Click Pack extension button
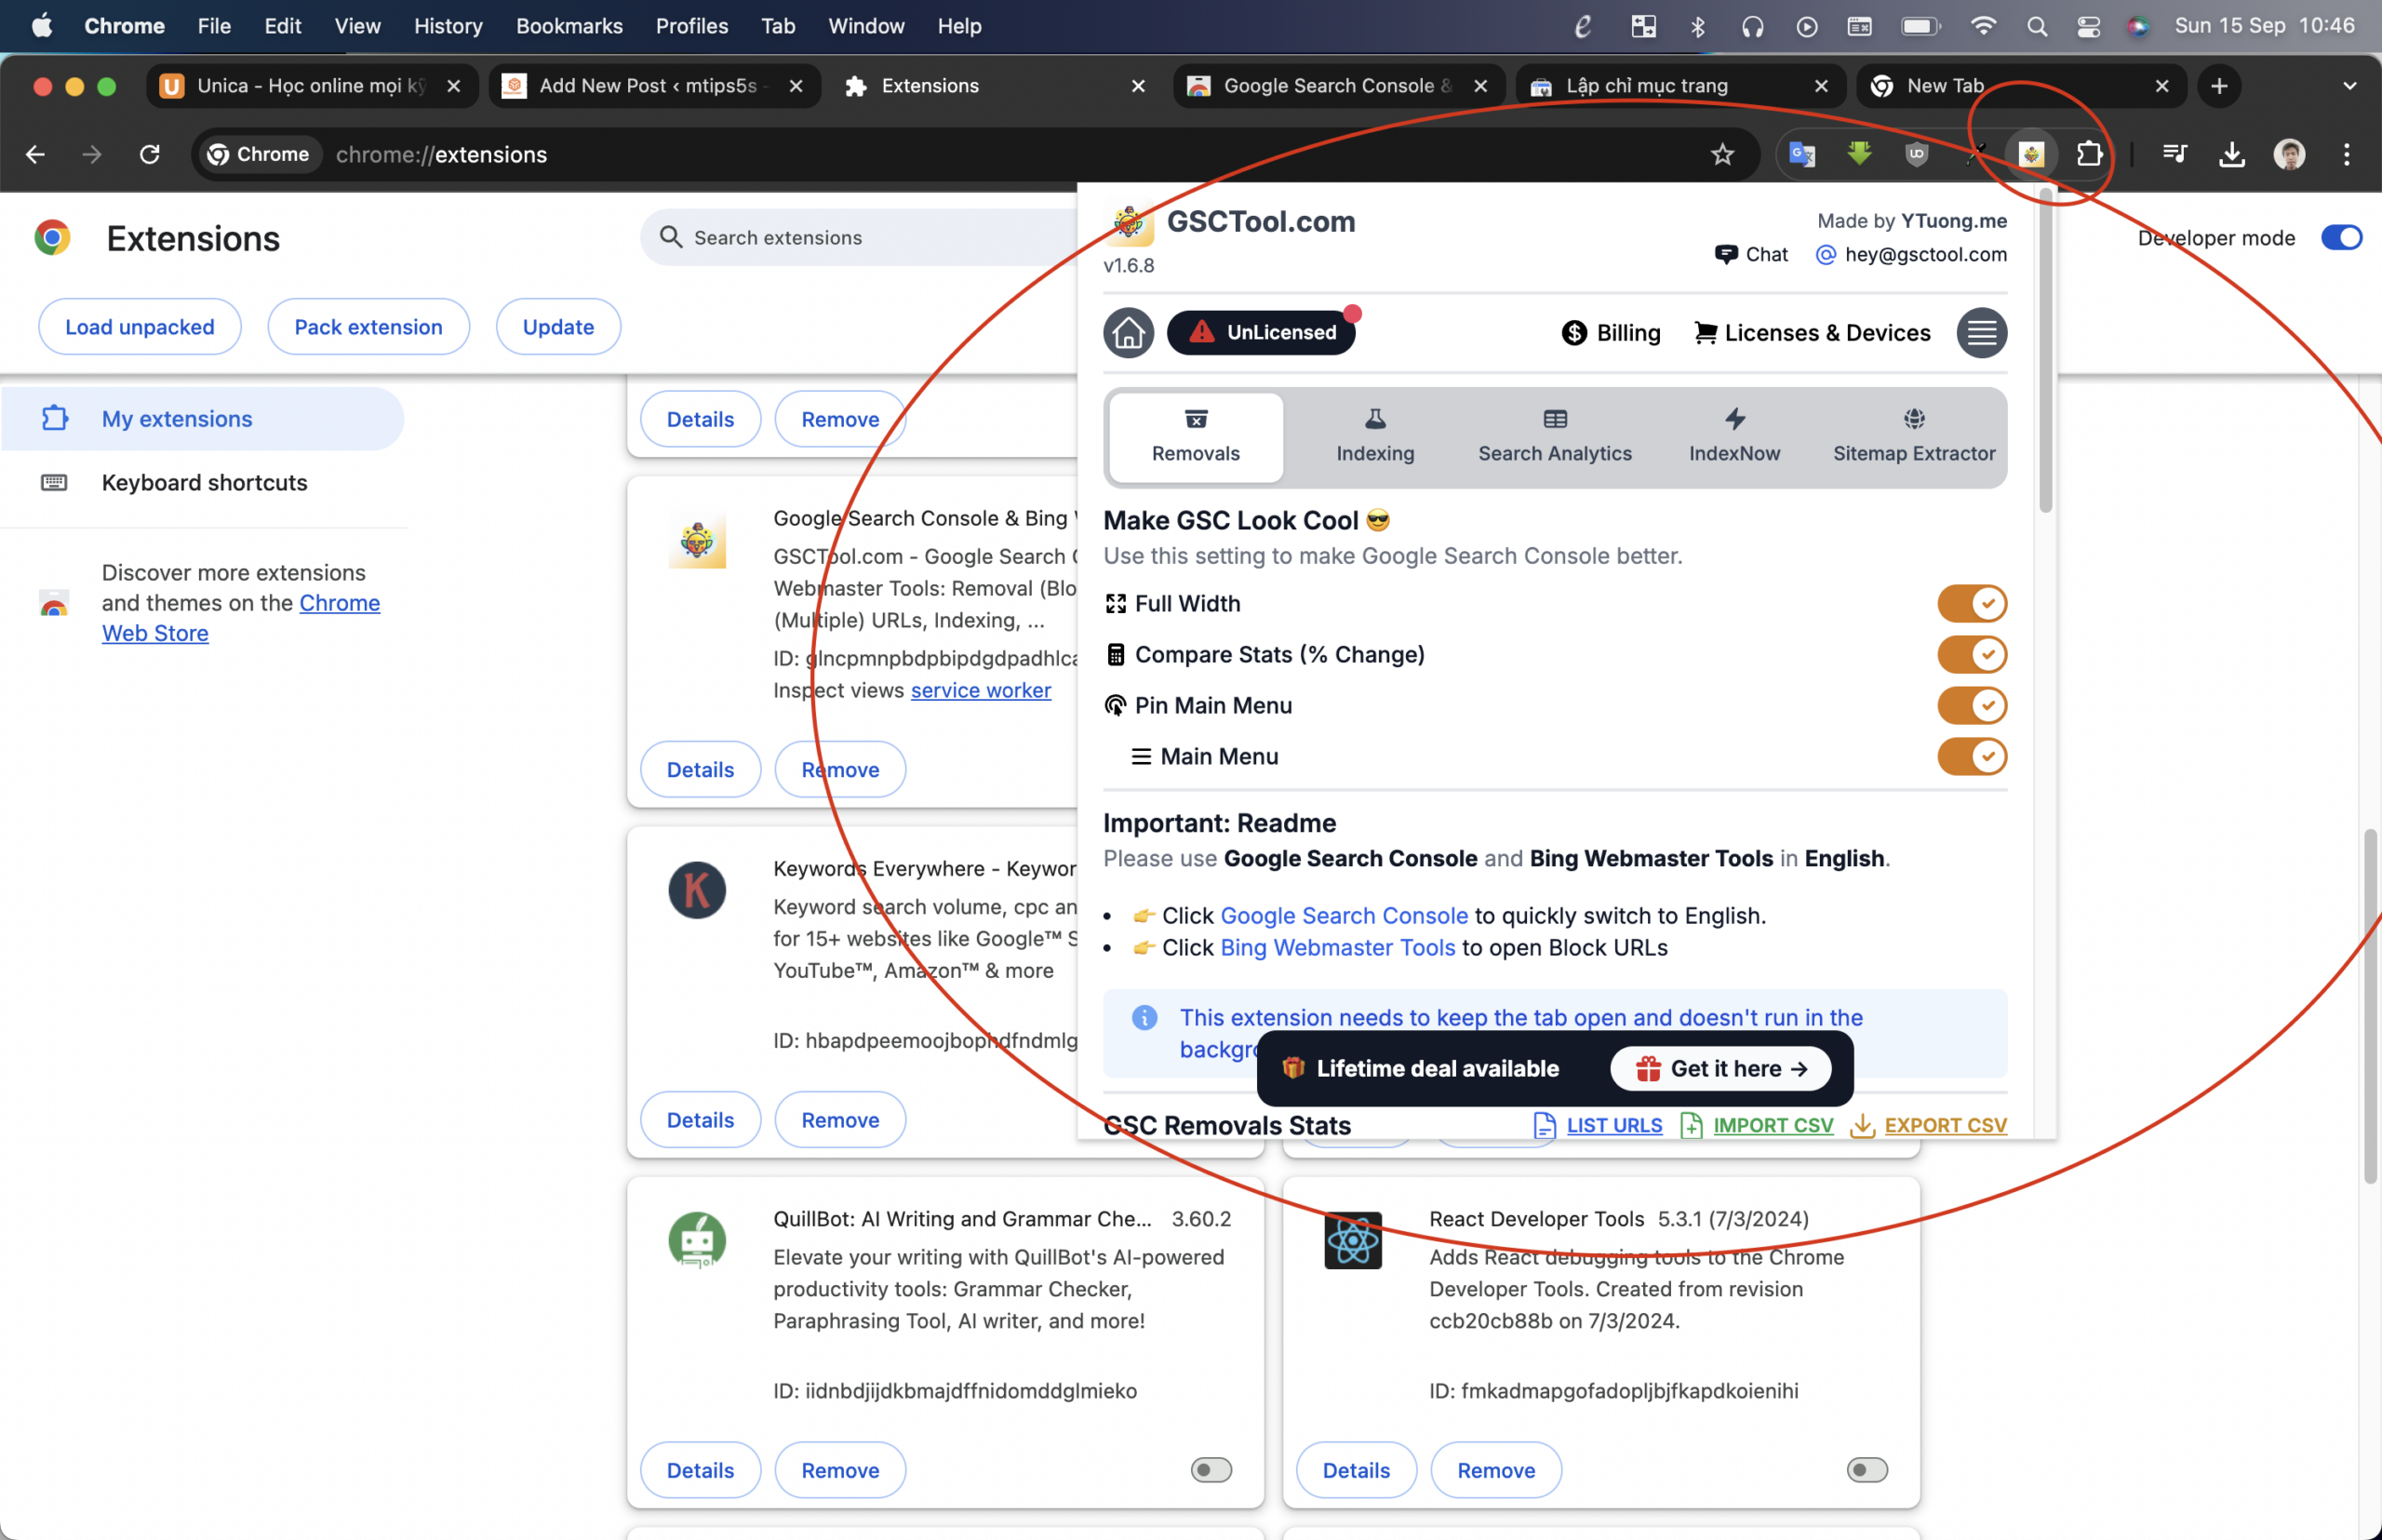This screenshot has height=1540, width=2382. tap(368, 327)
